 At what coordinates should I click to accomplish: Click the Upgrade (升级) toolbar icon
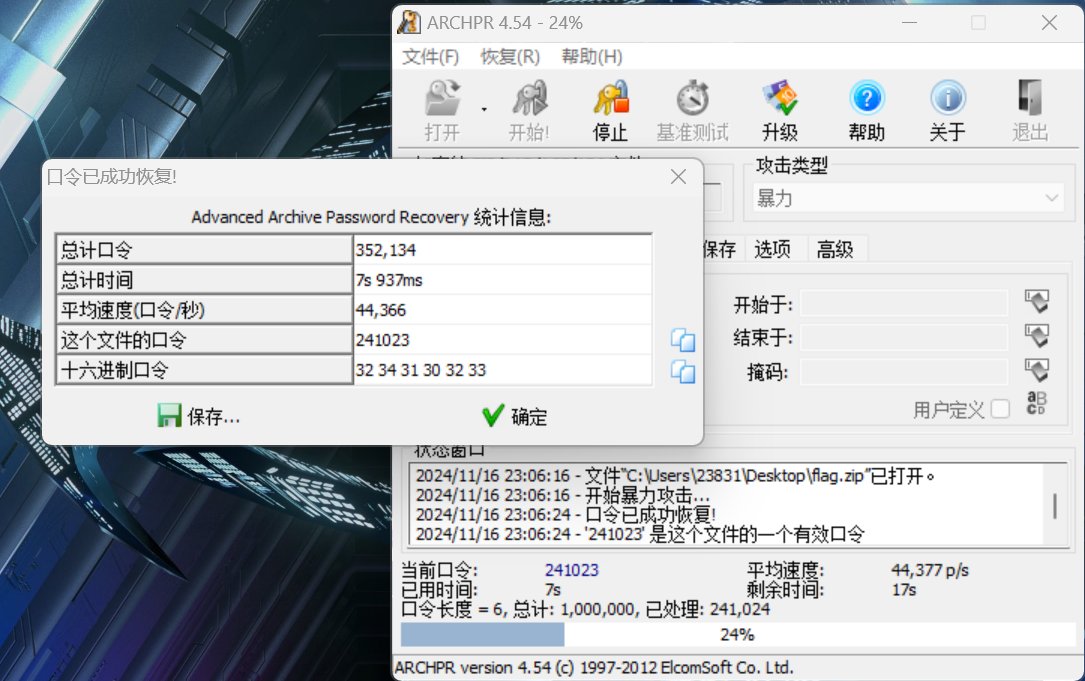(781, 98)
